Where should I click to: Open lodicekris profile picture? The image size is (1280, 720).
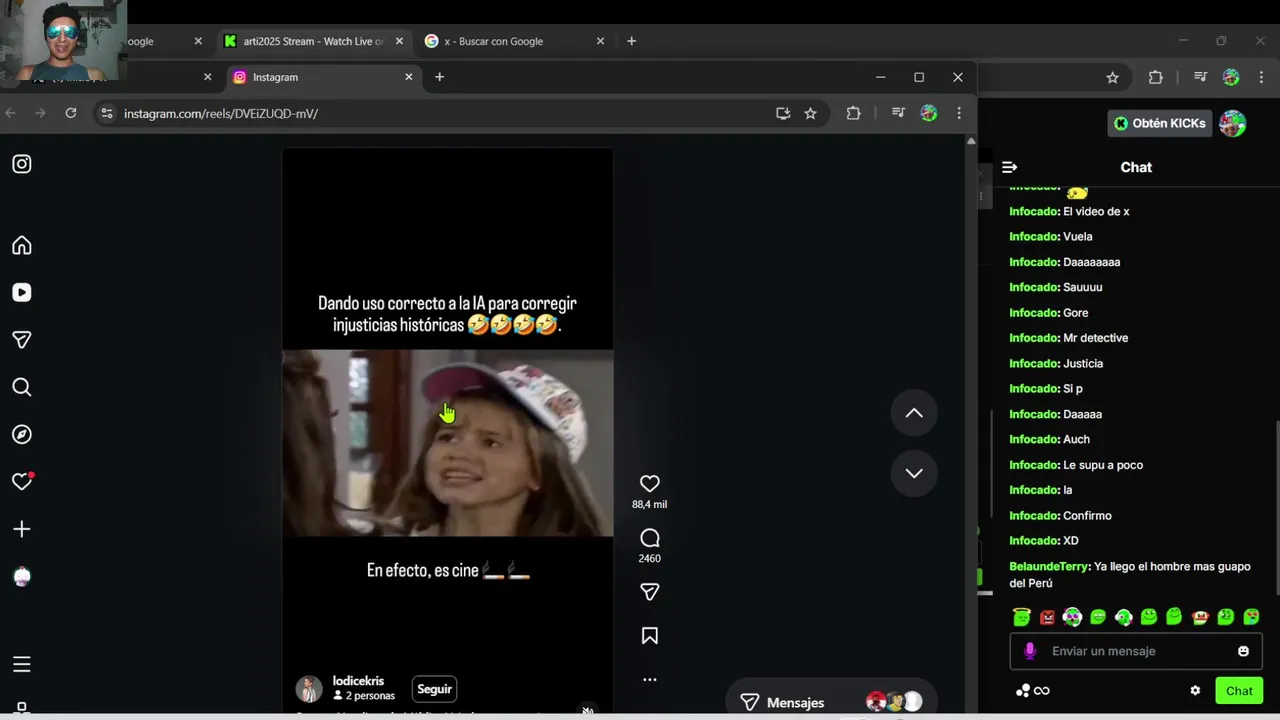[x=309, y=689]
